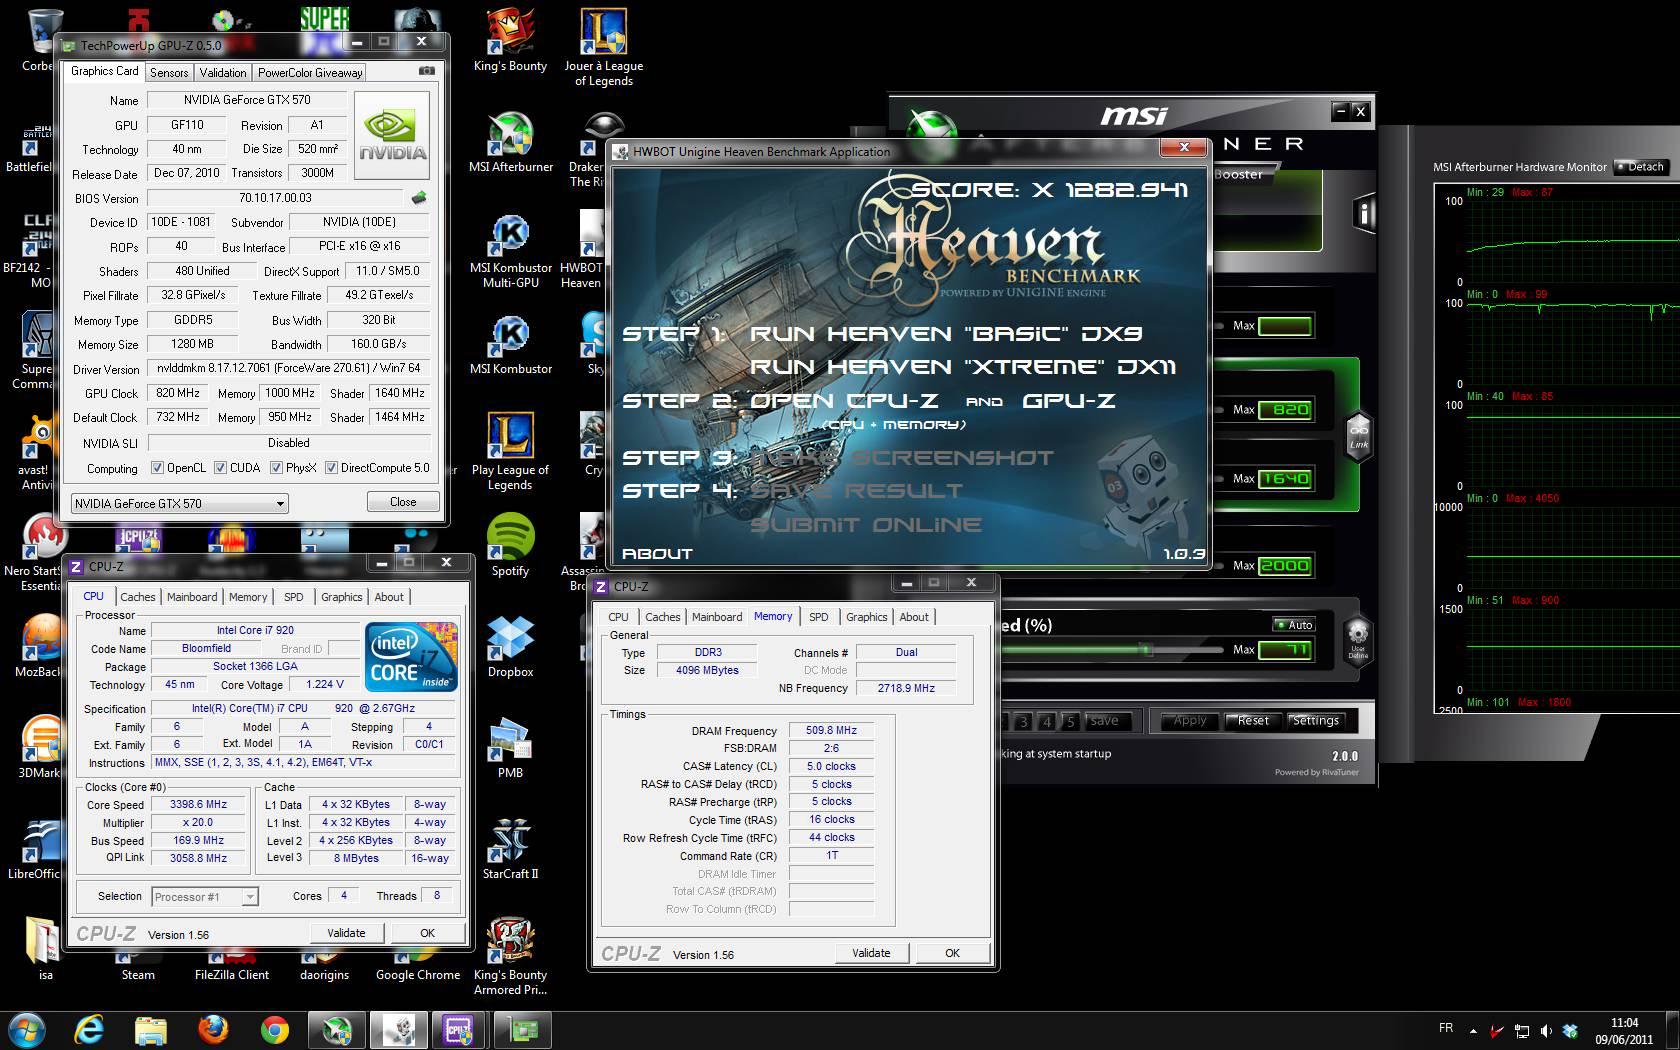
Task: Open Windows Explorer from the taskbar
Action: (x=151, y=1030)
